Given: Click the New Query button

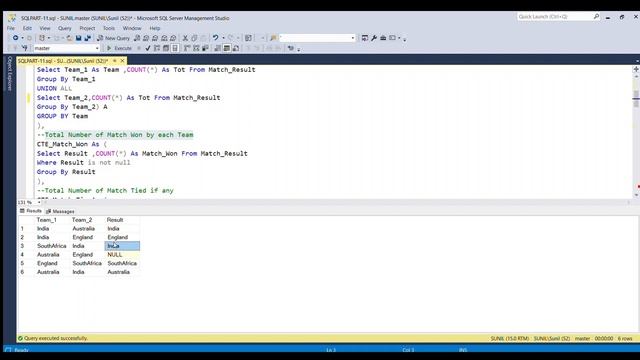Looking at the screenshot, I should pos(113,38).
